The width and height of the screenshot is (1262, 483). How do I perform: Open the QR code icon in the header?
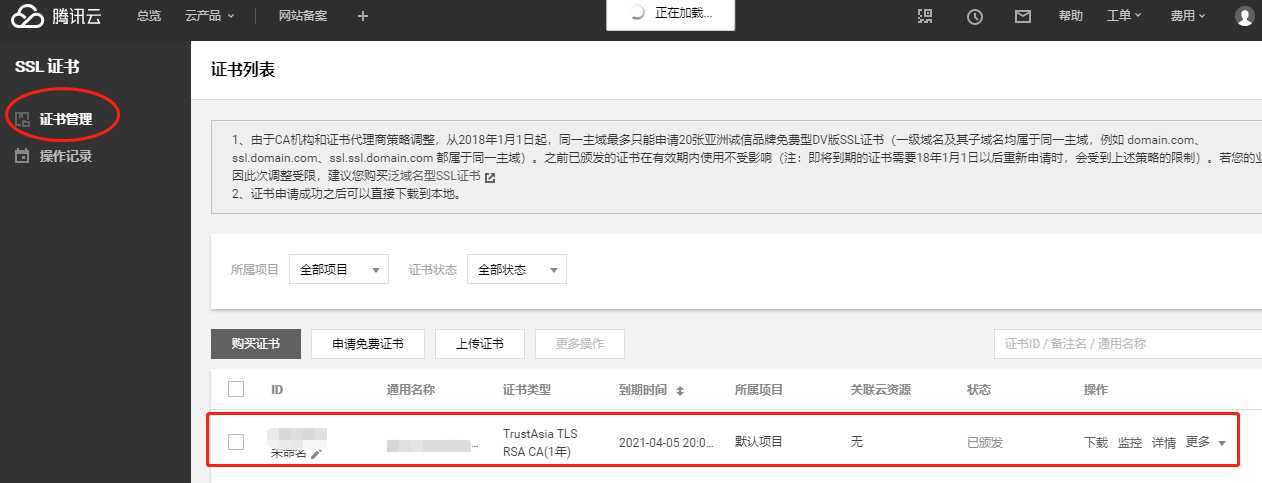click(x=925, y=16)
